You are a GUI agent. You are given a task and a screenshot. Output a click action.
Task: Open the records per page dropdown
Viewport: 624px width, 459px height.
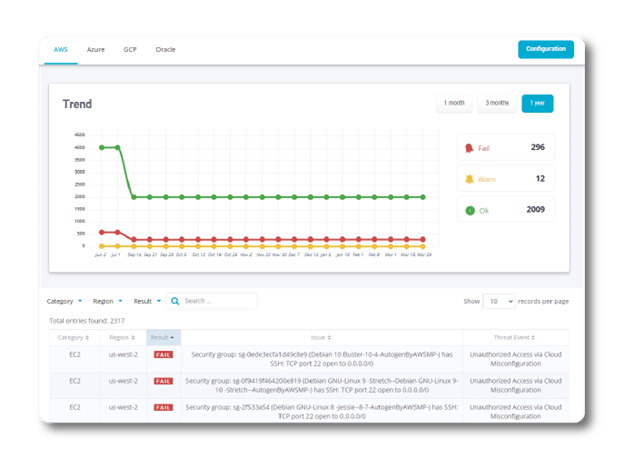coord(499,301)
